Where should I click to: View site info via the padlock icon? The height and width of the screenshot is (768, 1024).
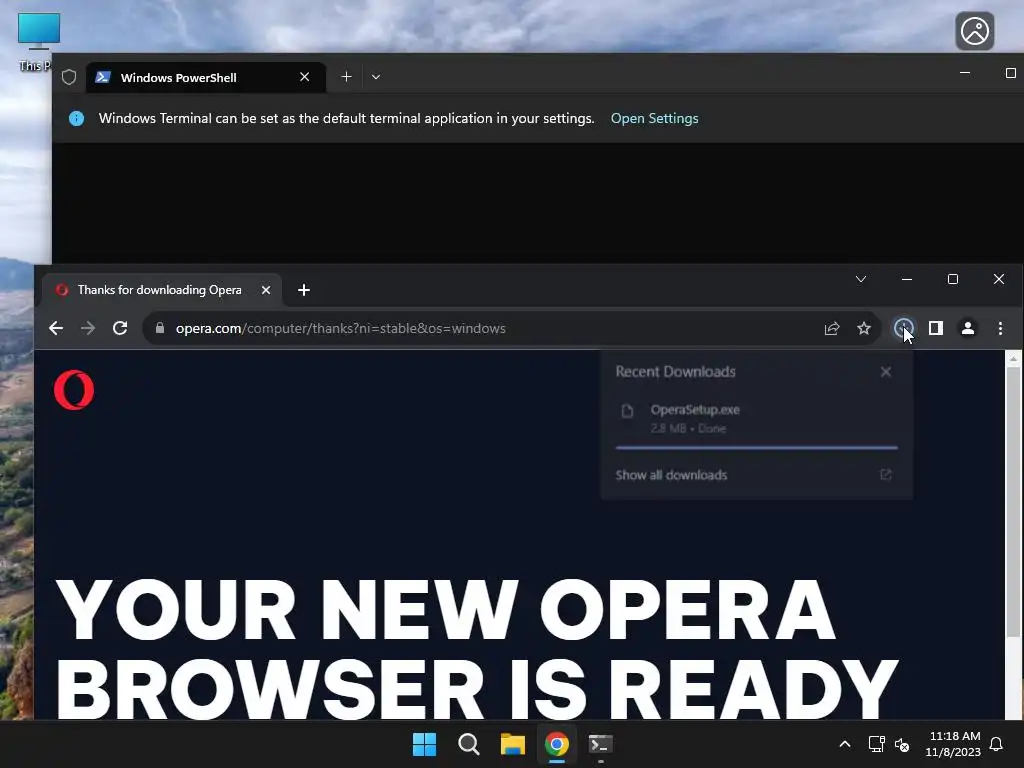pyautogui.click(x=160, y=328)
